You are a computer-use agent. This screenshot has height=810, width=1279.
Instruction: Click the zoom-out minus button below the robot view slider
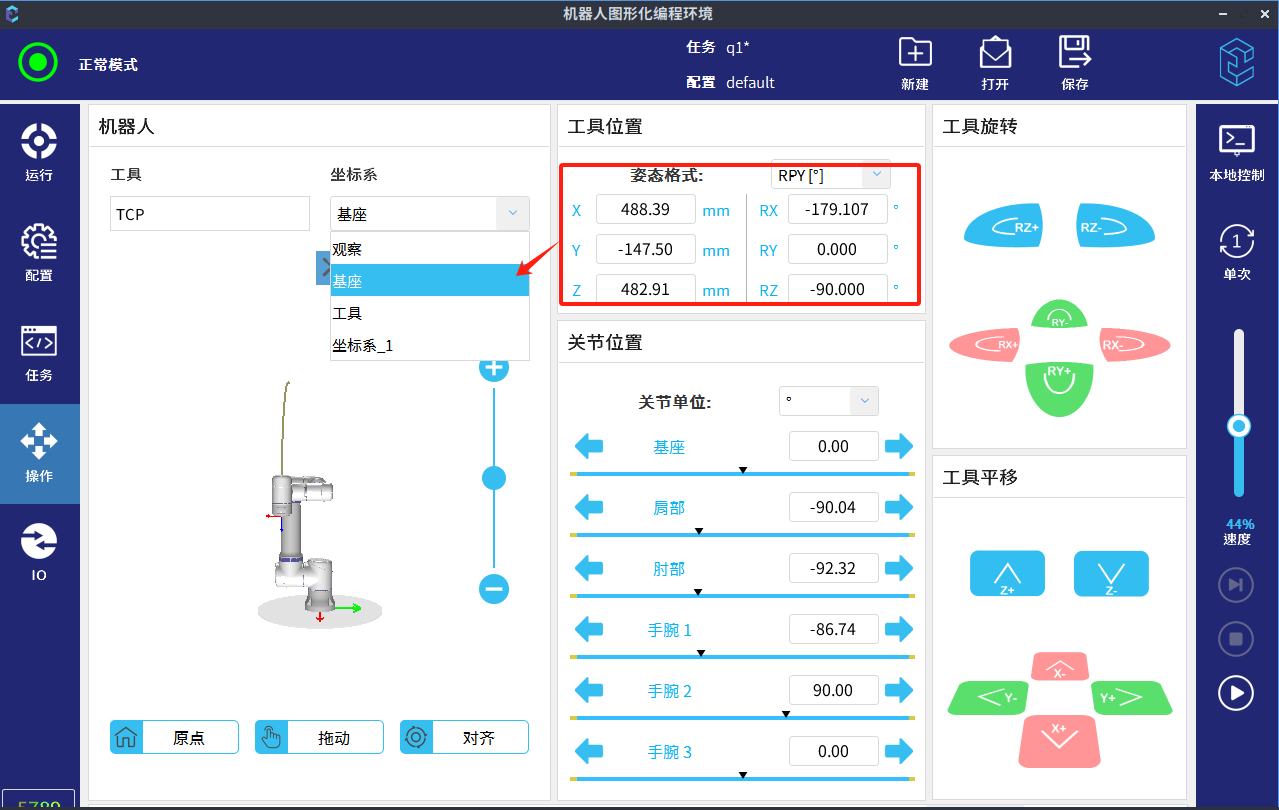[494, 588]
